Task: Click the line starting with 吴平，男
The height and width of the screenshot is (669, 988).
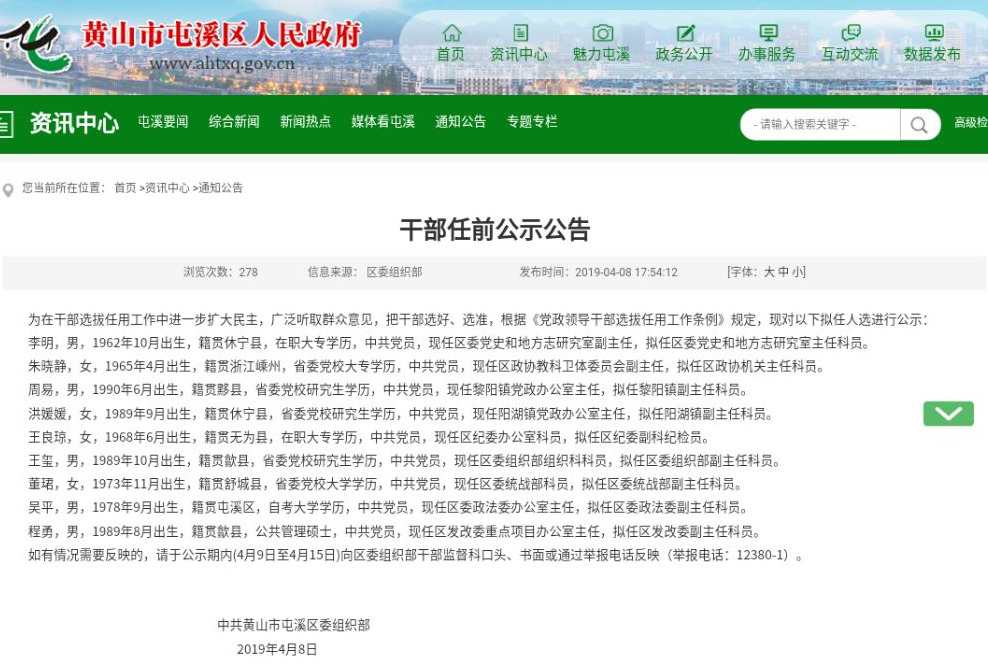Action: 388,508
